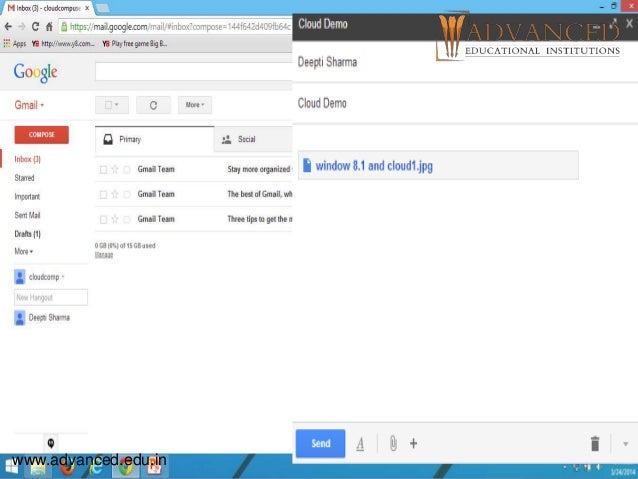Star The best of Gmail email
Image resolution: width=638 pixels, height=479 pixels.
click(x=115, y=195)
